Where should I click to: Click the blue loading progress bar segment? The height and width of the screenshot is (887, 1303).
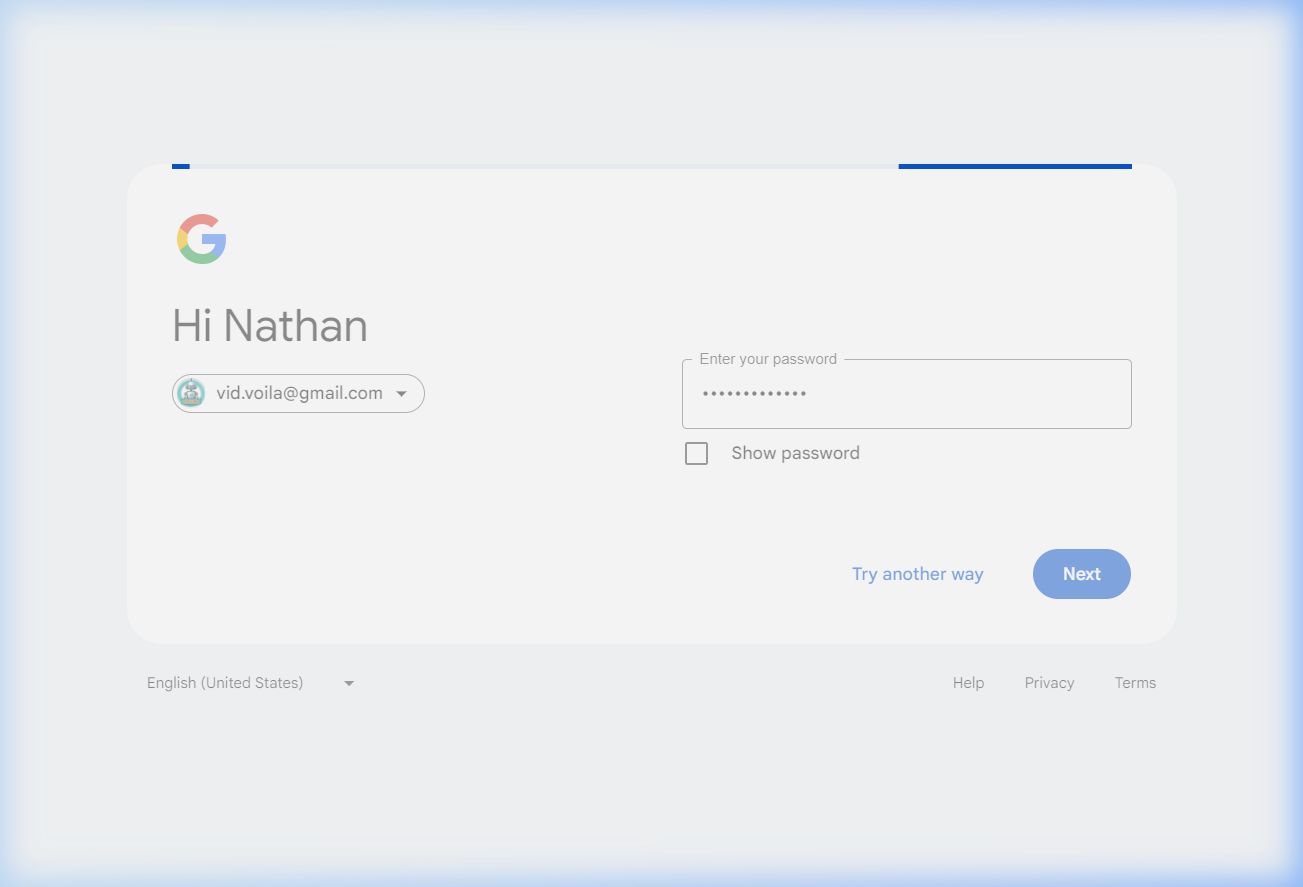(x=1014, y=166)
